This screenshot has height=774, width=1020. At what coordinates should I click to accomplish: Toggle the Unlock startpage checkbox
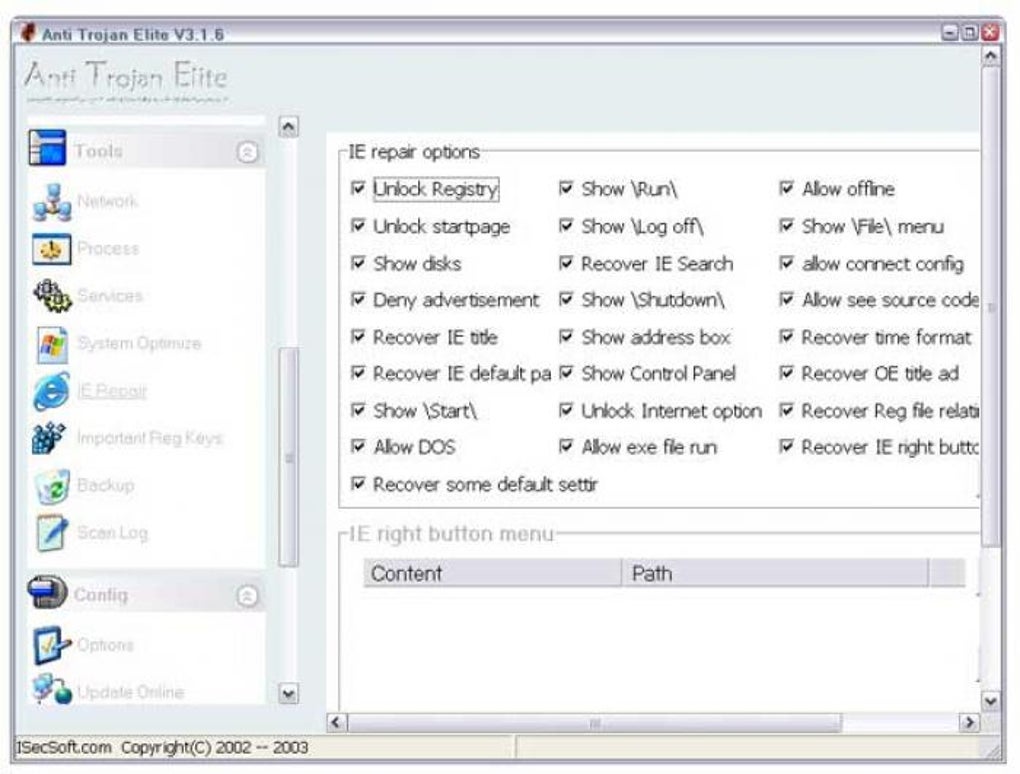[x=358, y=226]
